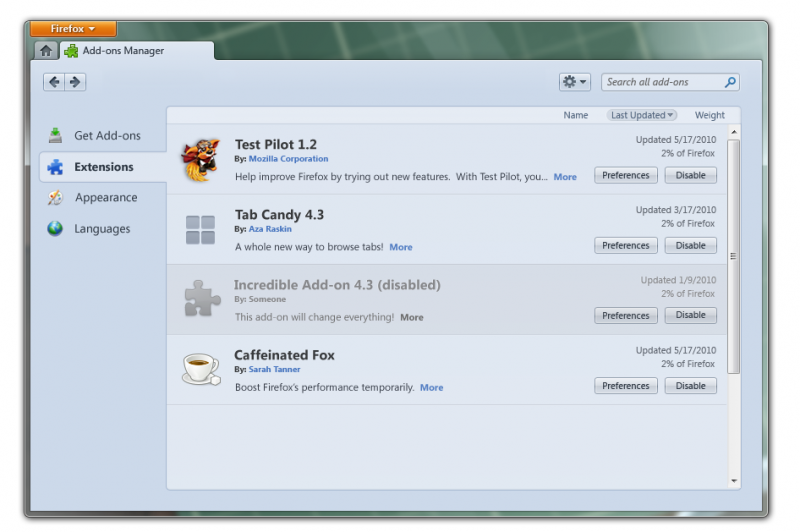Click the Search all add-ons field
Image resolution: width=800 pixels, height=532 pixels.
(x=662, y=82)
